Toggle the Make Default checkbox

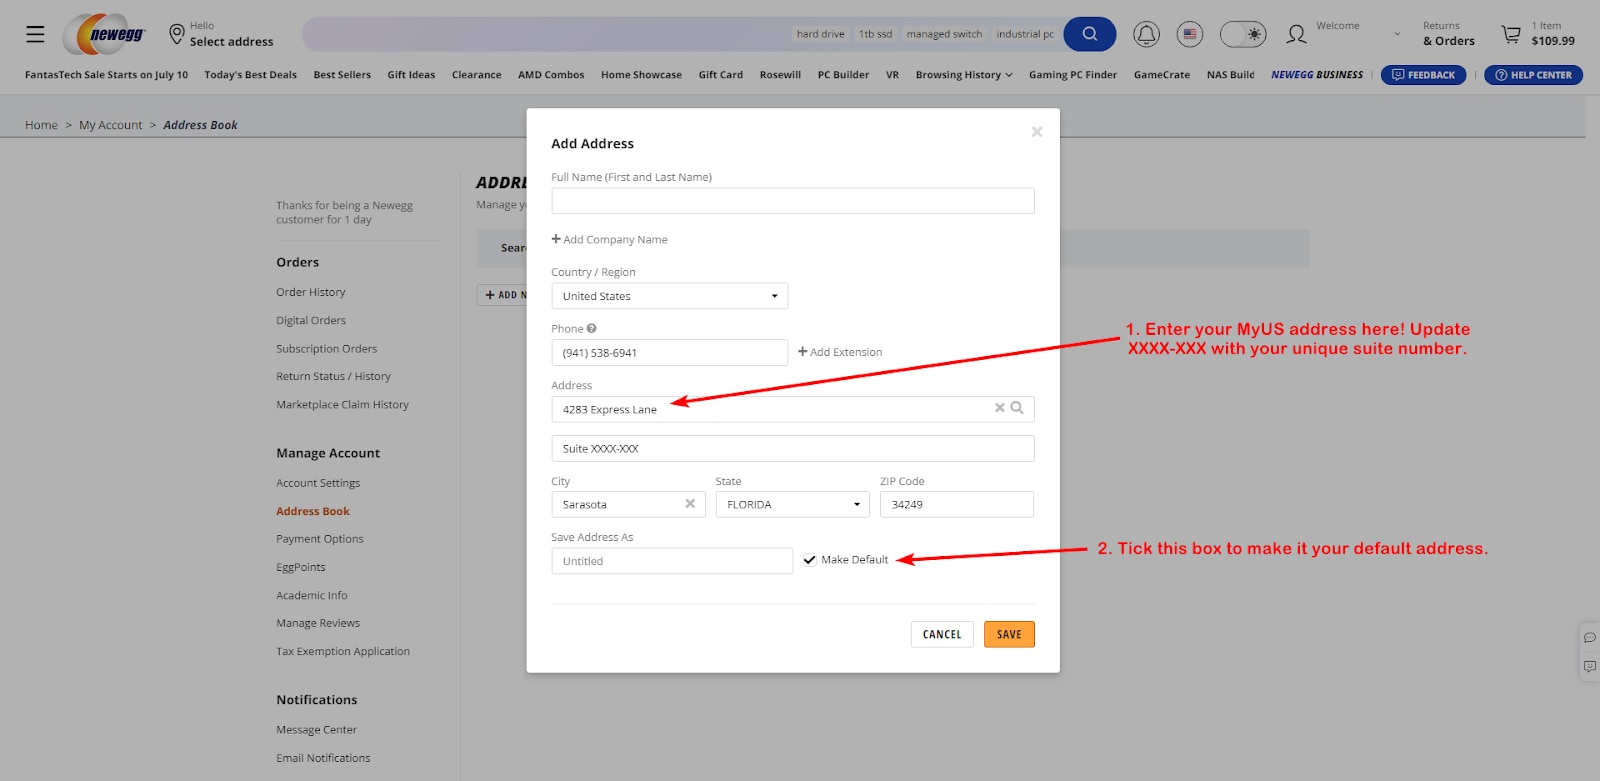coord(809,560)
